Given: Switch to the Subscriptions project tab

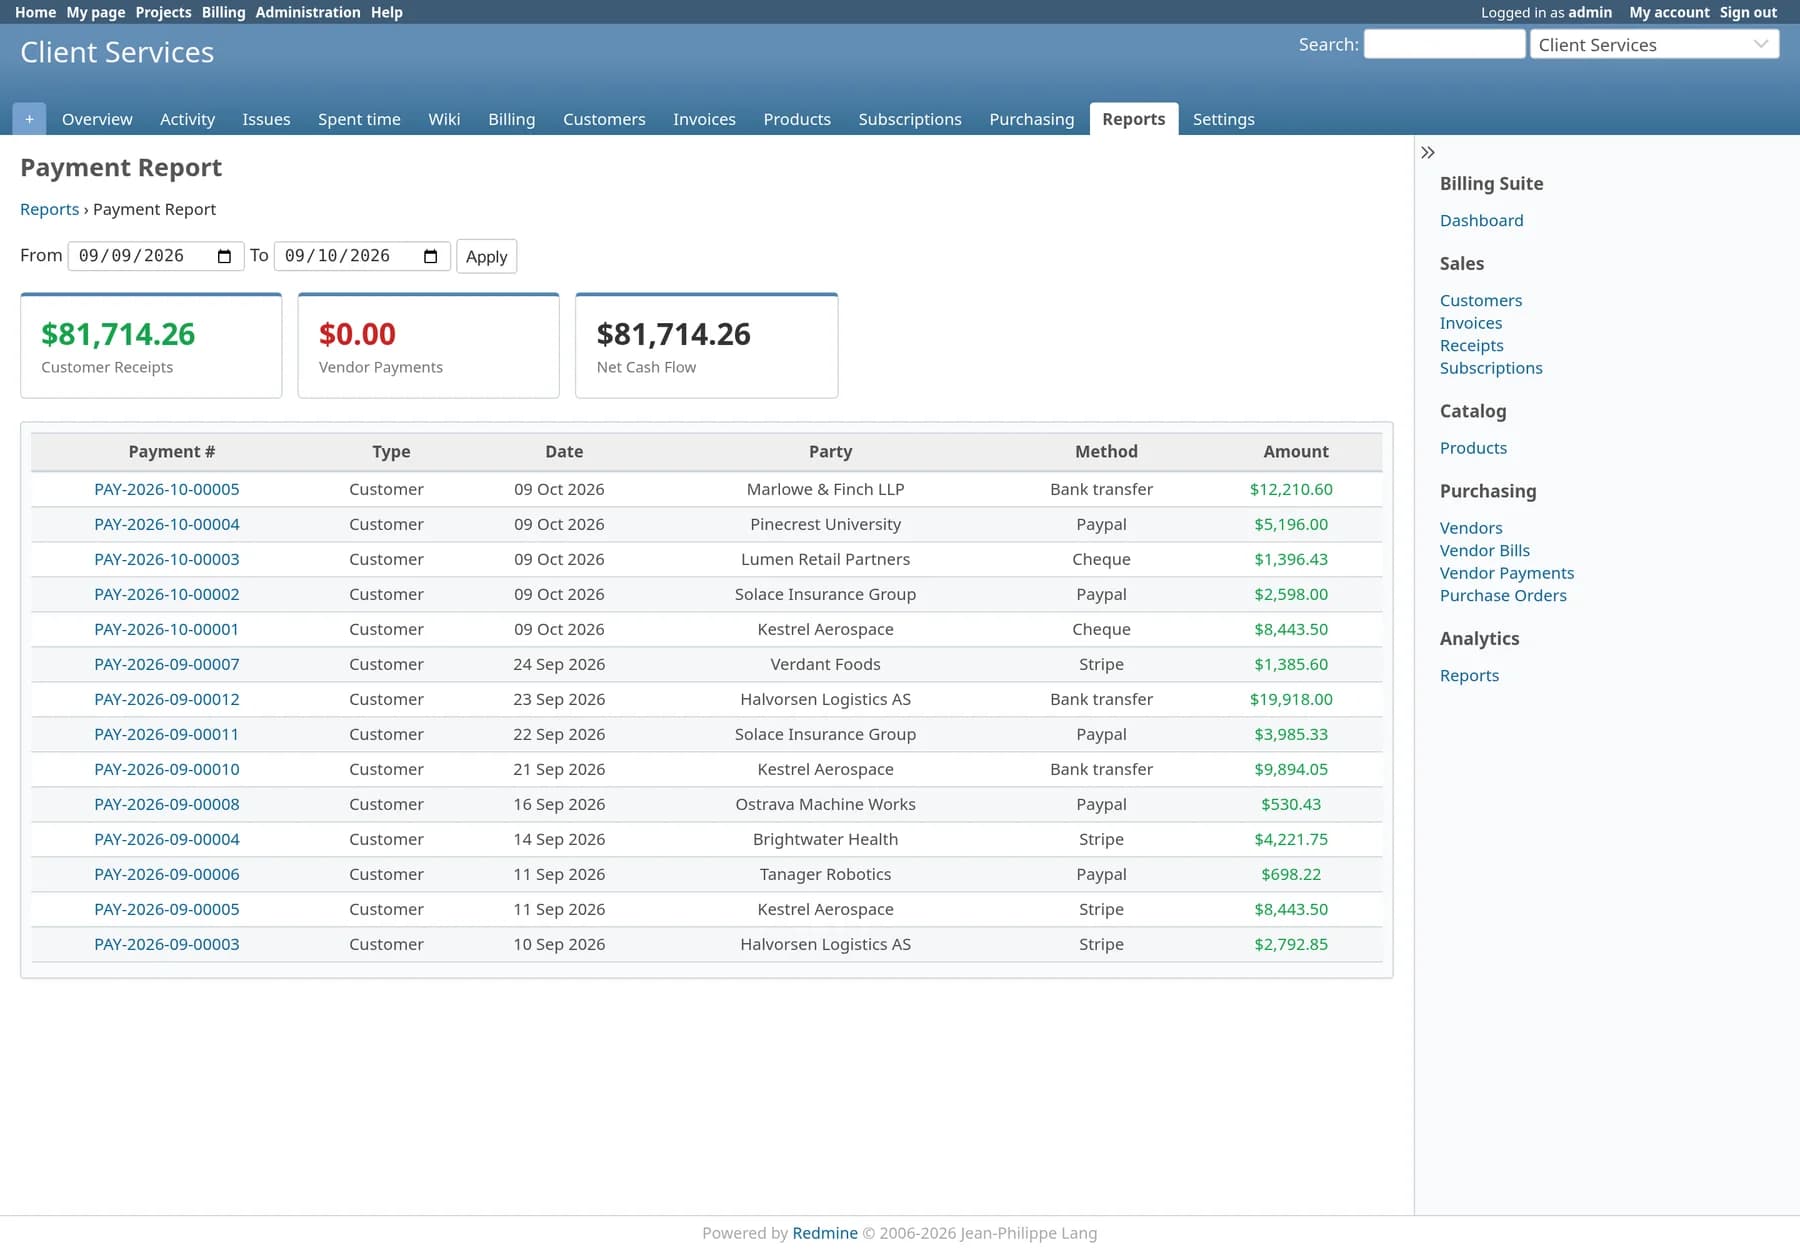Looking at the screenshot, I should pos(910,119).
